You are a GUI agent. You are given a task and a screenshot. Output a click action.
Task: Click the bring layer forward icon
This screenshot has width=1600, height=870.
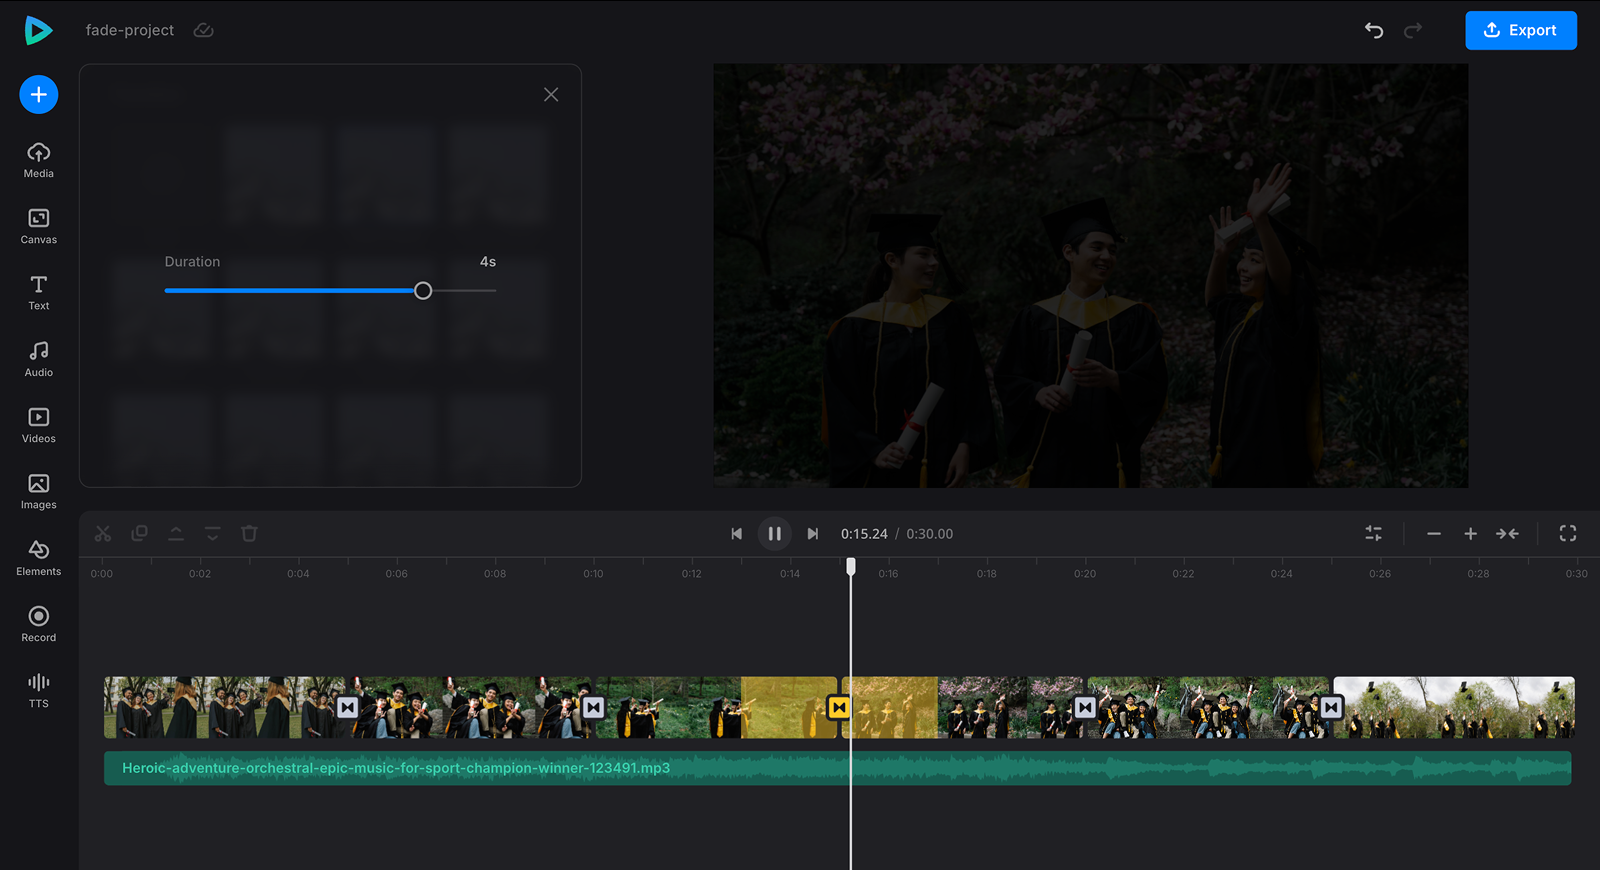pos(176,534)
